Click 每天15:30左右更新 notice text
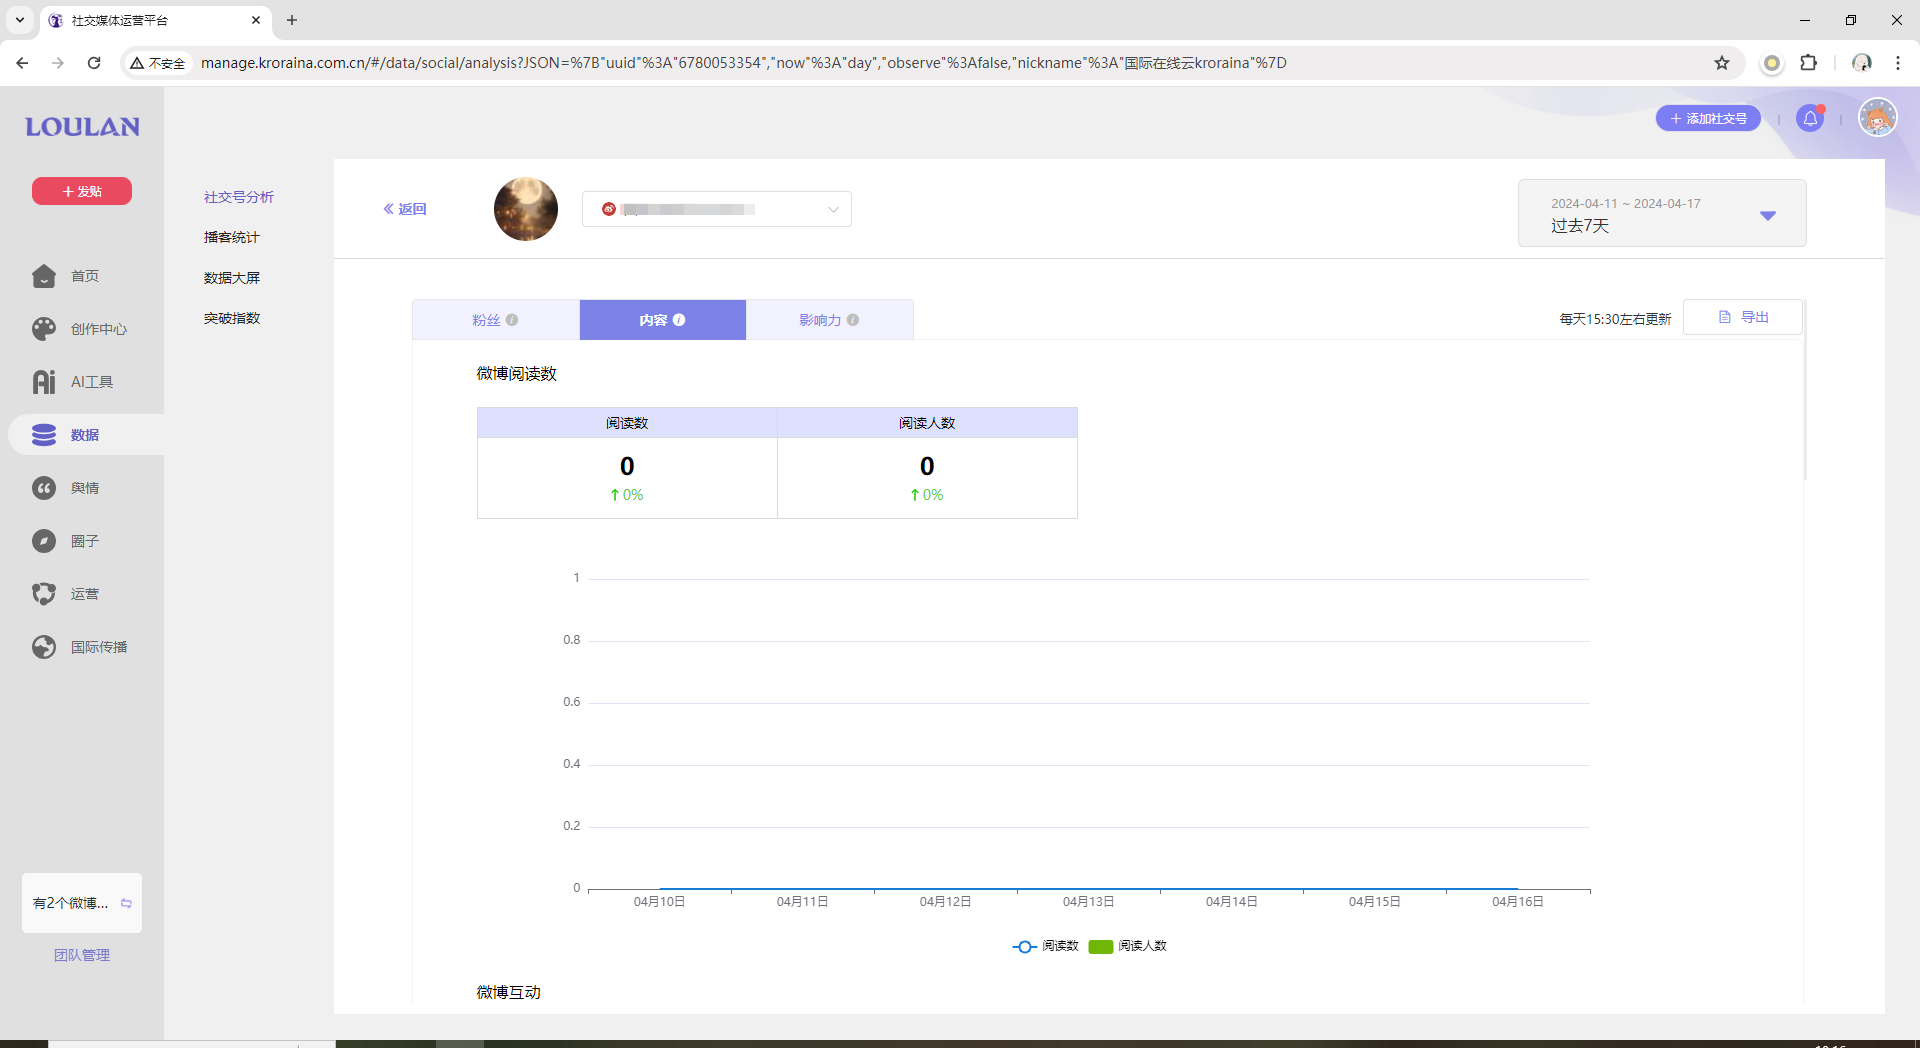1920x1048 pixels. click(1615, 319)
